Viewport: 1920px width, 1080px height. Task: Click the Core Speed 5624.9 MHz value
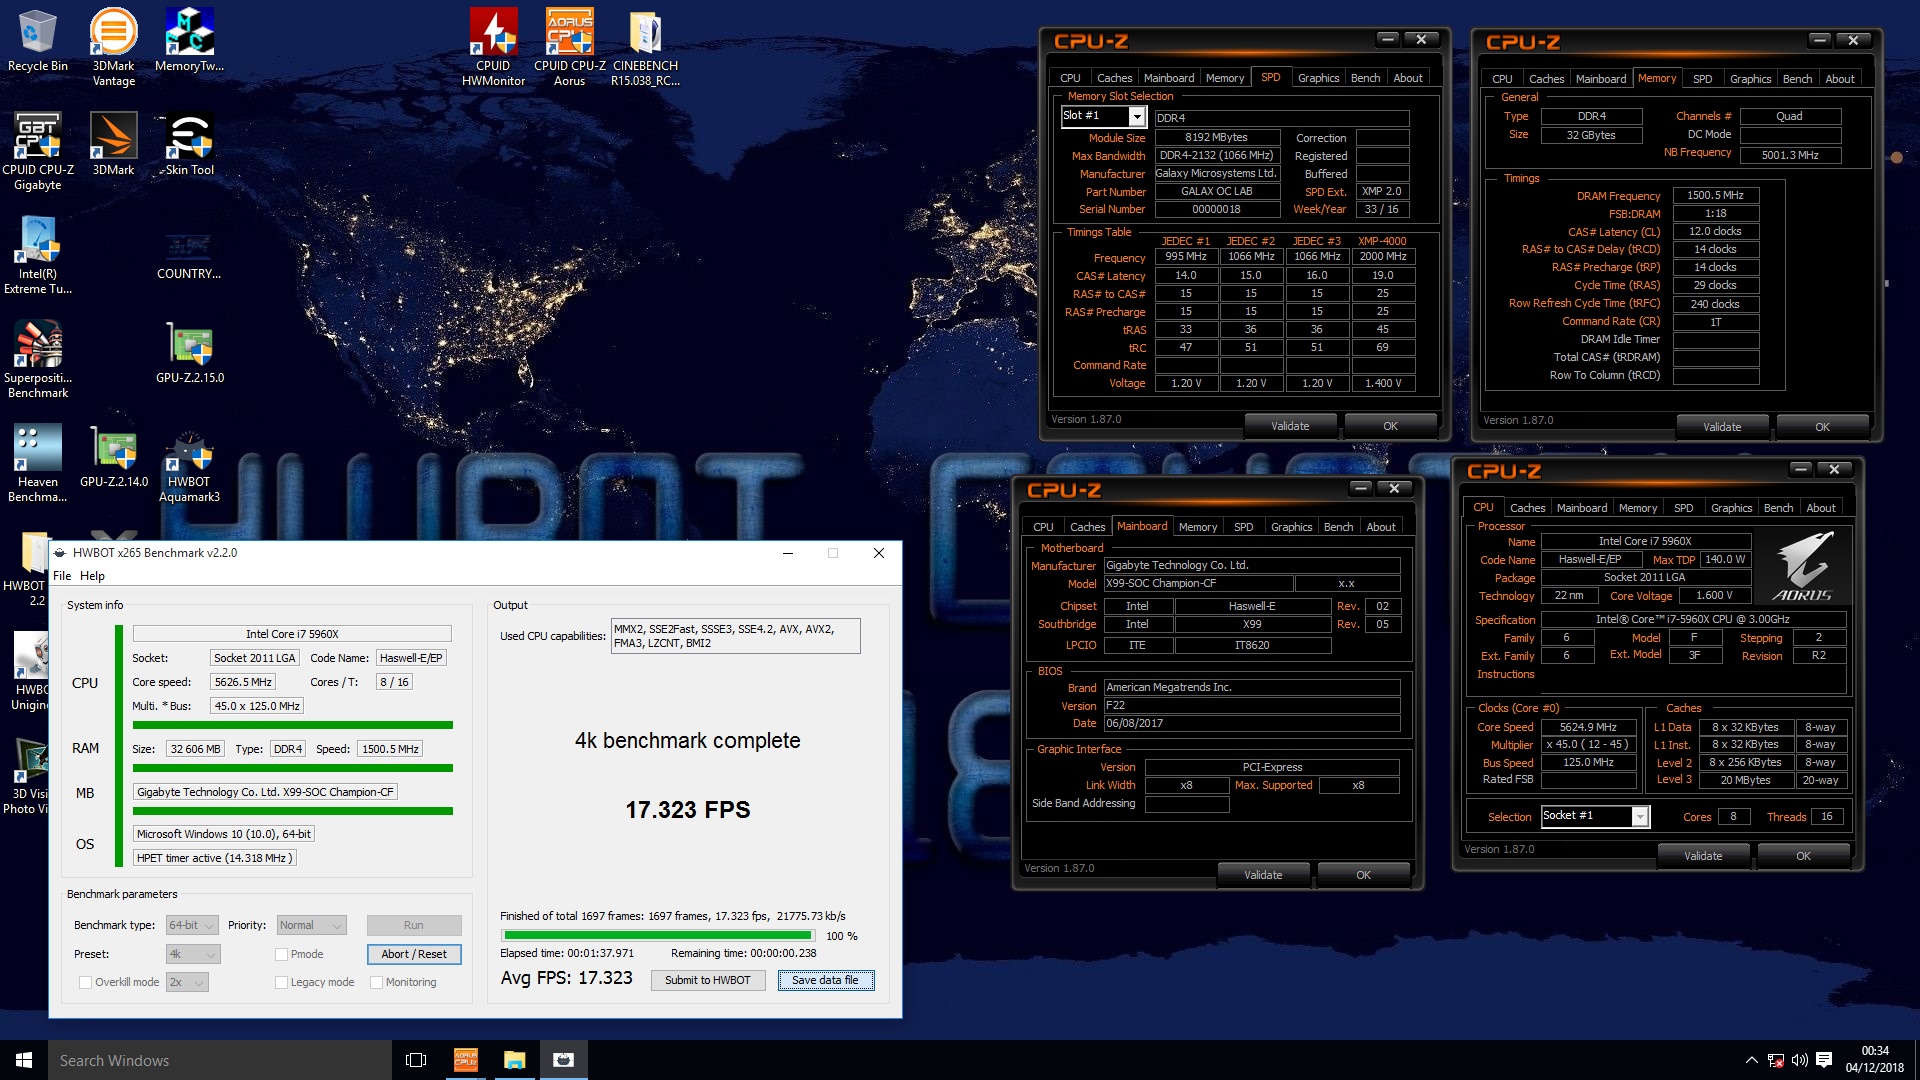click(x=1588, y=727)
